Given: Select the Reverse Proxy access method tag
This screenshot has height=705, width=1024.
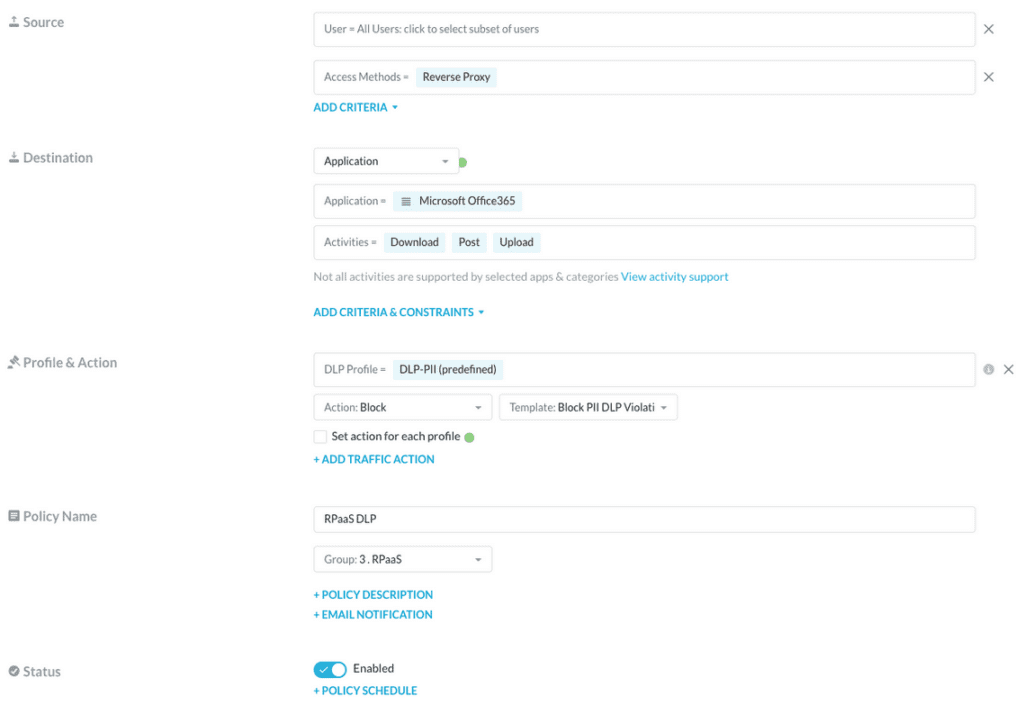Looking at the screenshot, I should 456,77.
